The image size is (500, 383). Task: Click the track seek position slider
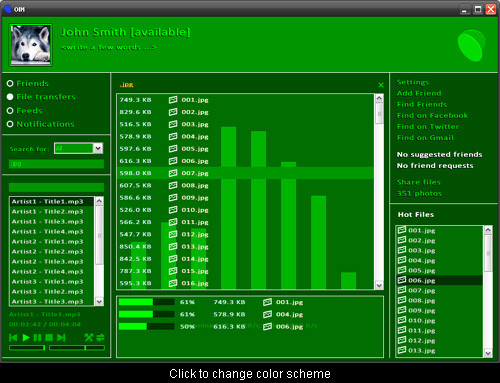coord(77,348)
